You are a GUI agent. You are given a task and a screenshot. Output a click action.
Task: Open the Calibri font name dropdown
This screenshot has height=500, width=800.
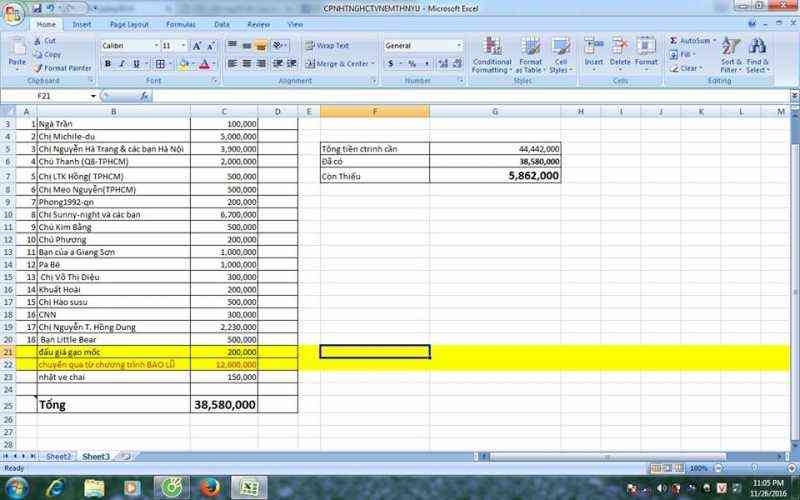pos(156,46)
